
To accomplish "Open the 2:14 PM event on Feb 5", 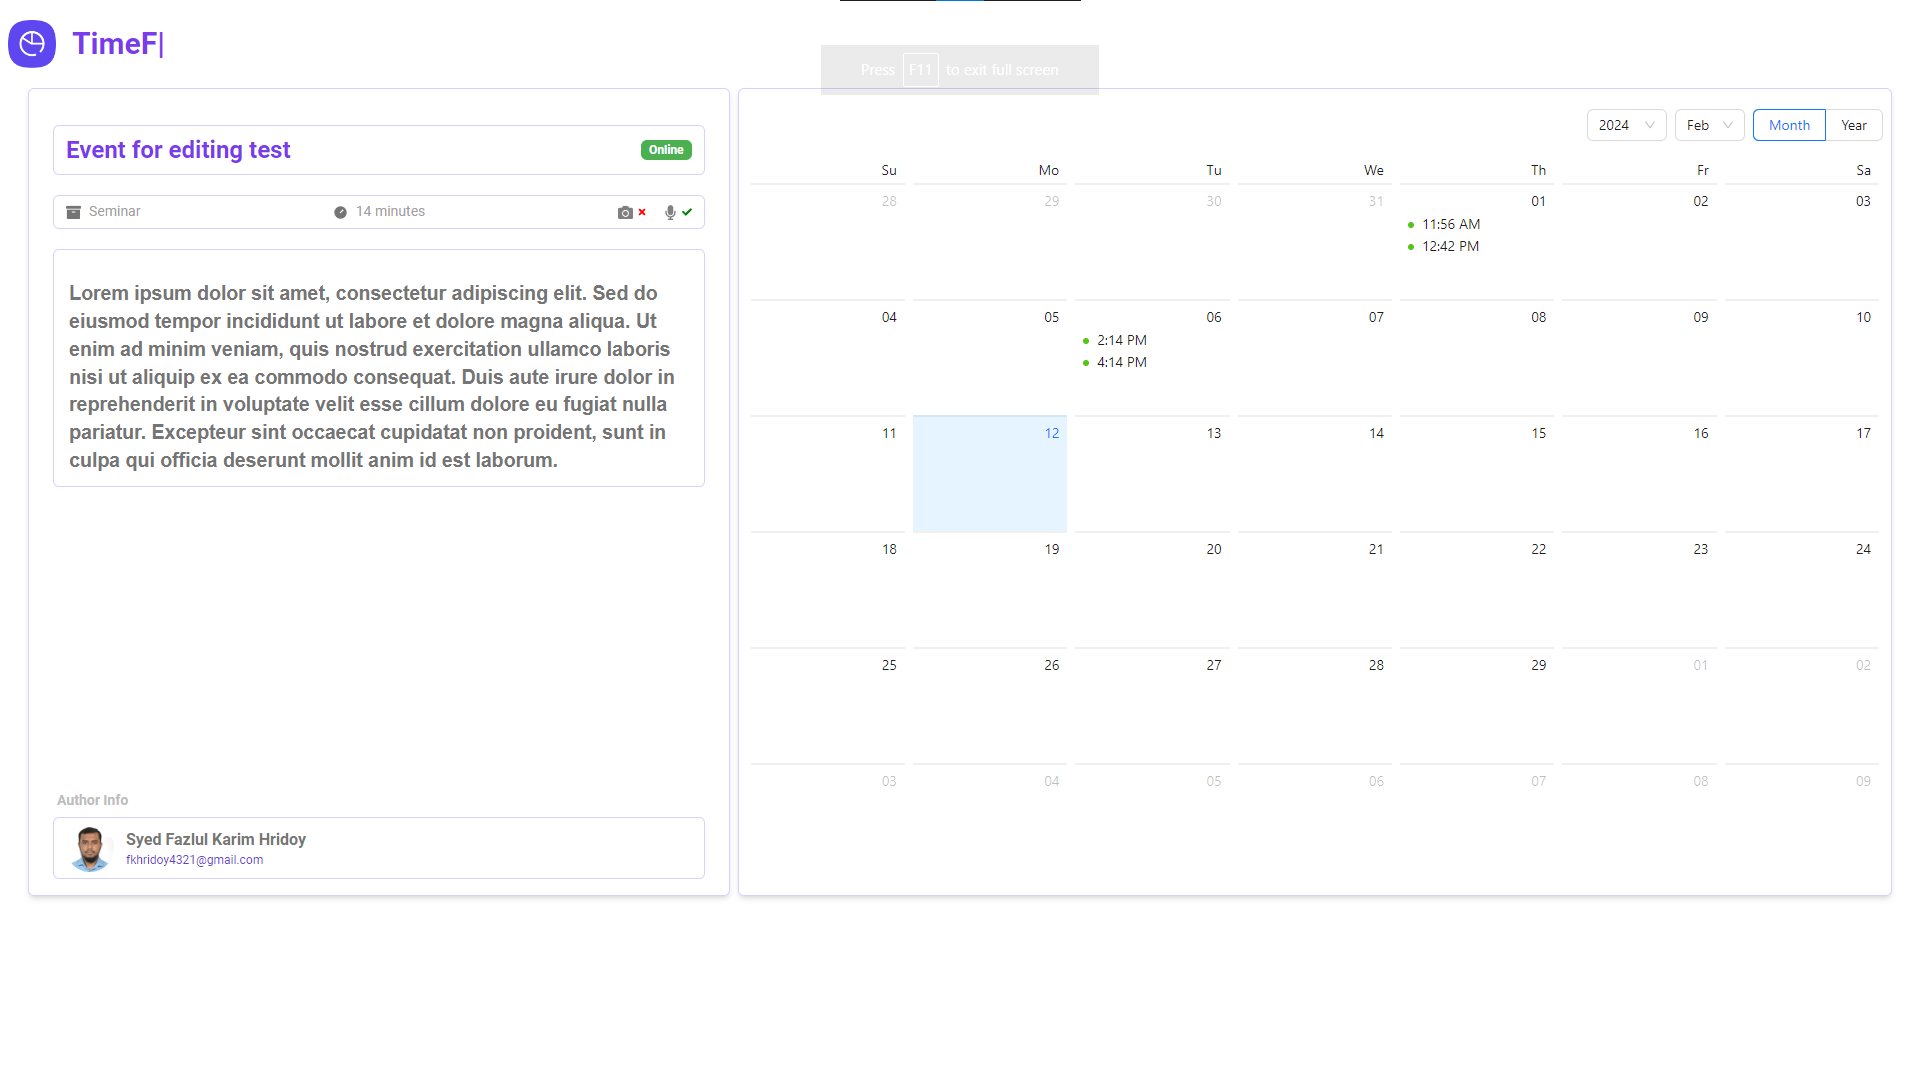I will [x=1120, y=340].
